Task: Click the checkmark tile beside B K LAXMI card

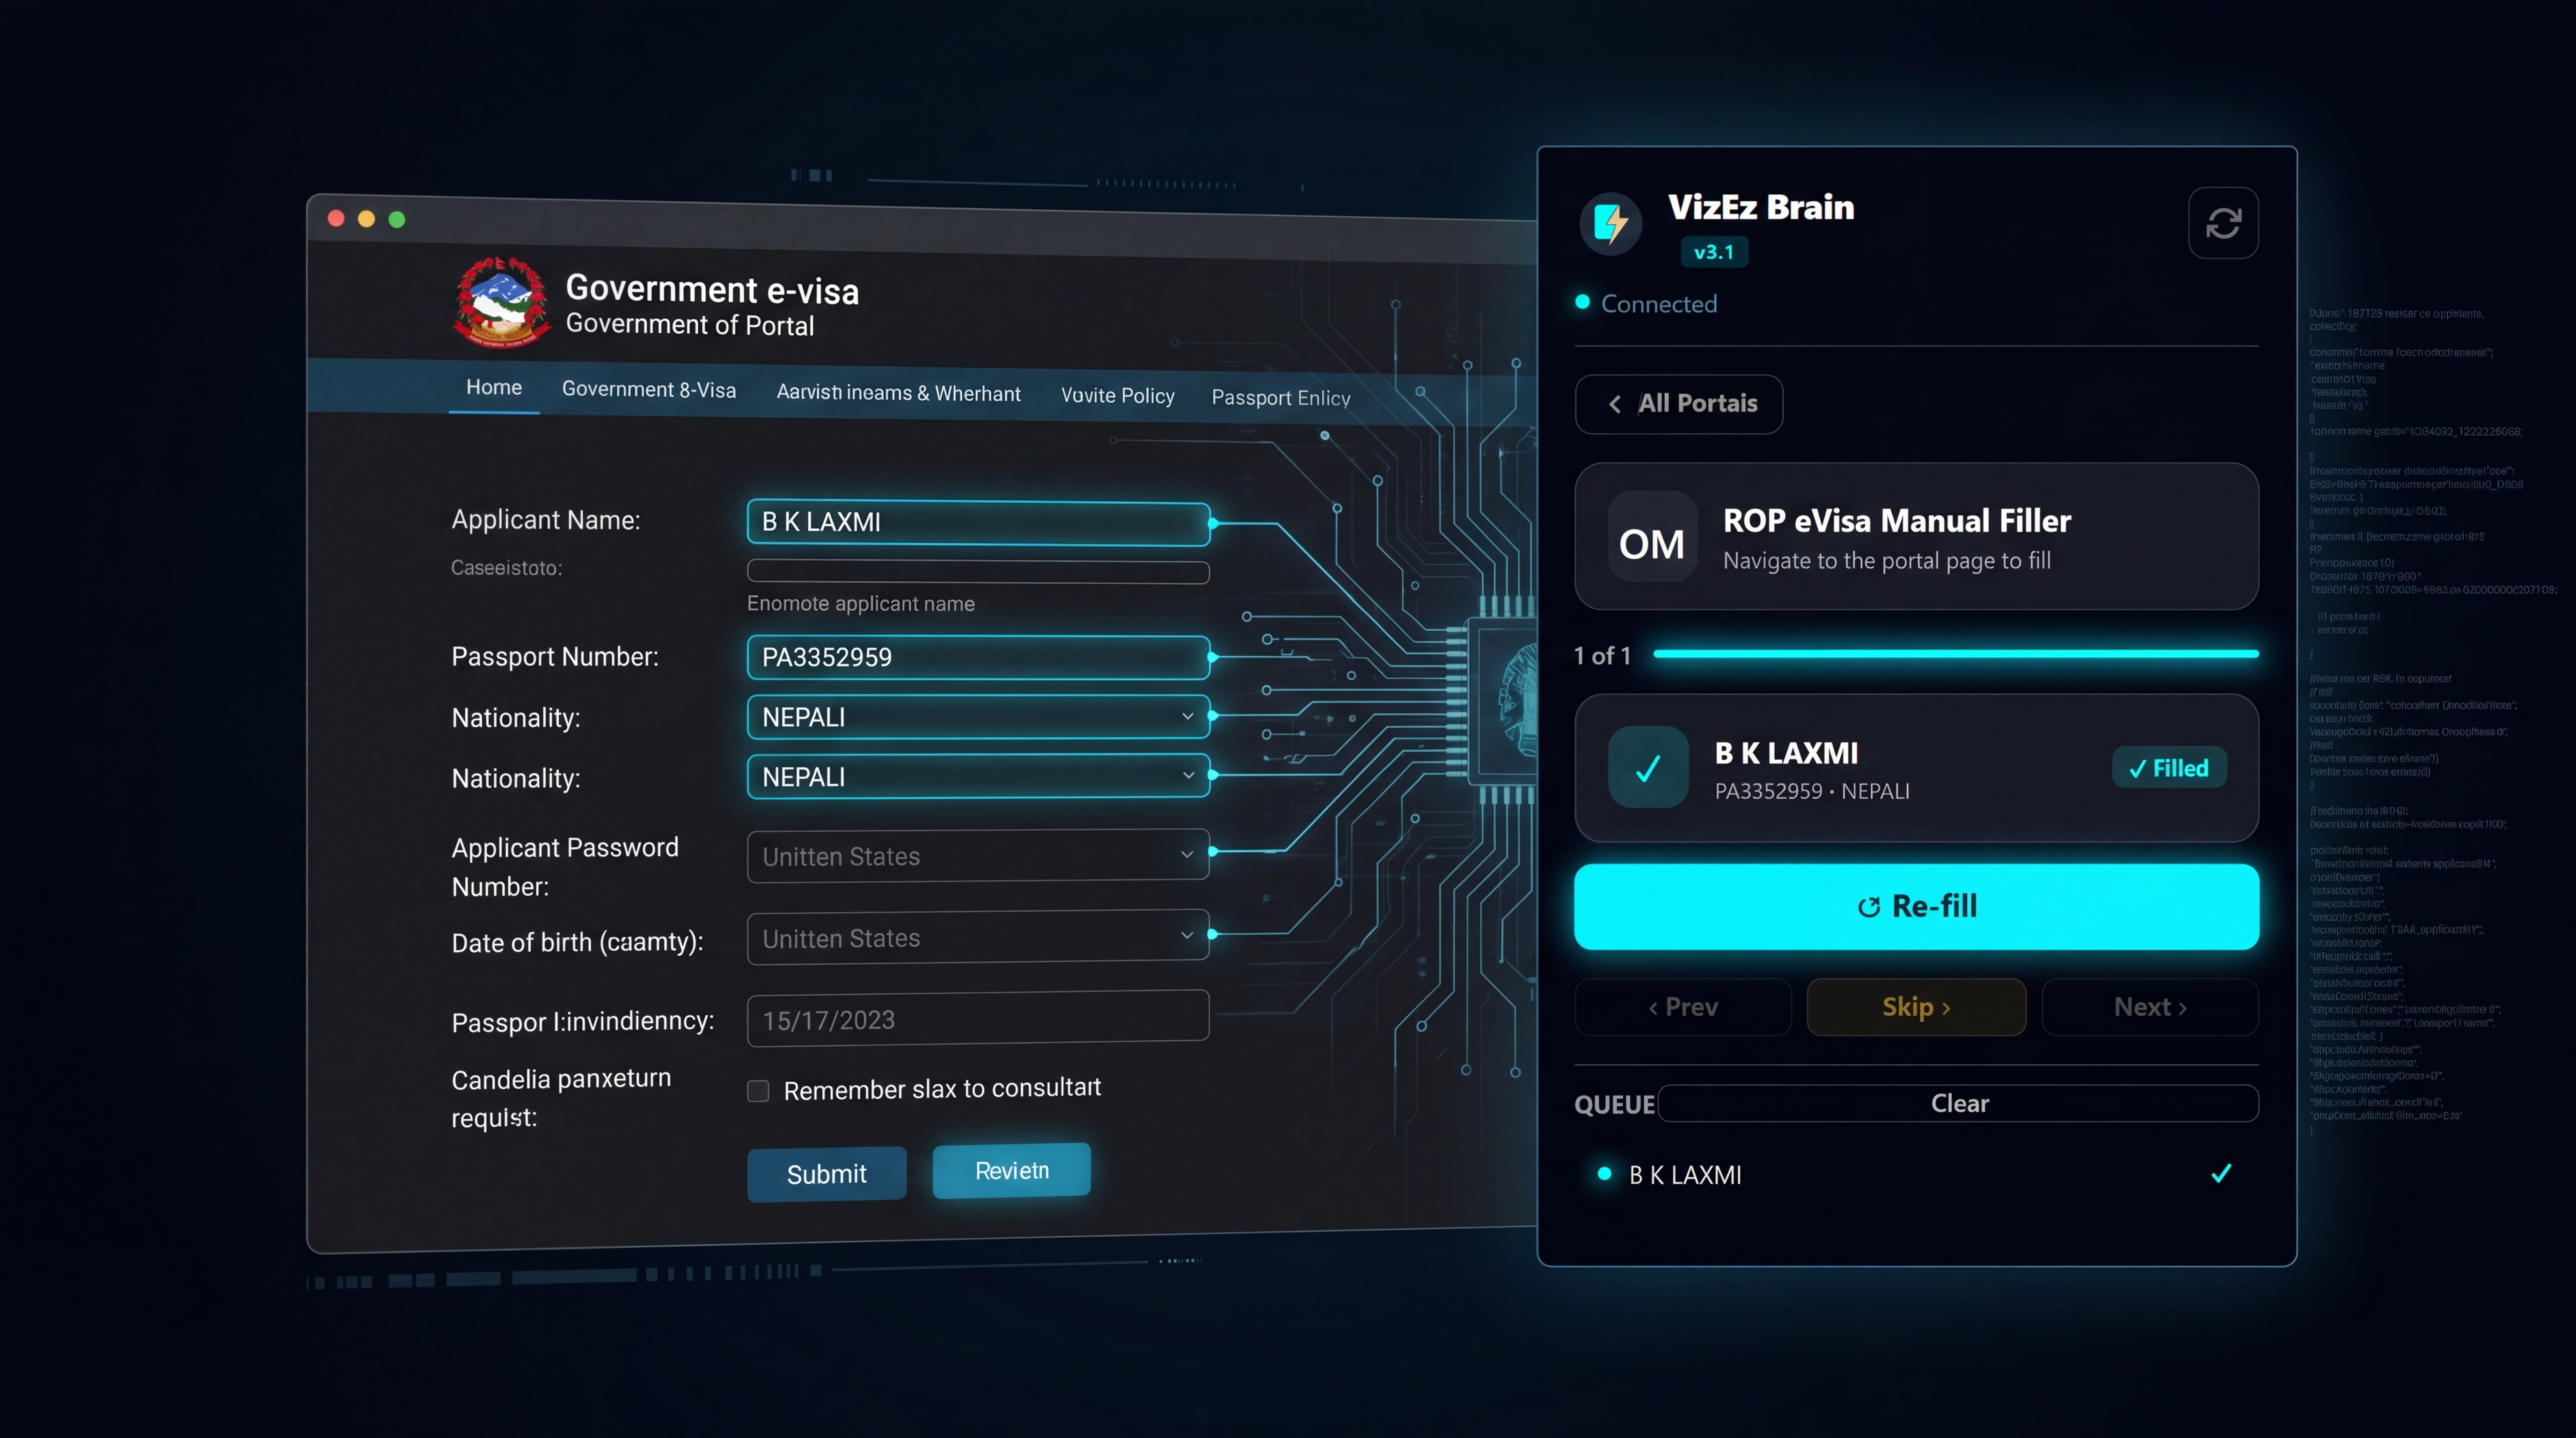Action: [x=1648, y=767]
